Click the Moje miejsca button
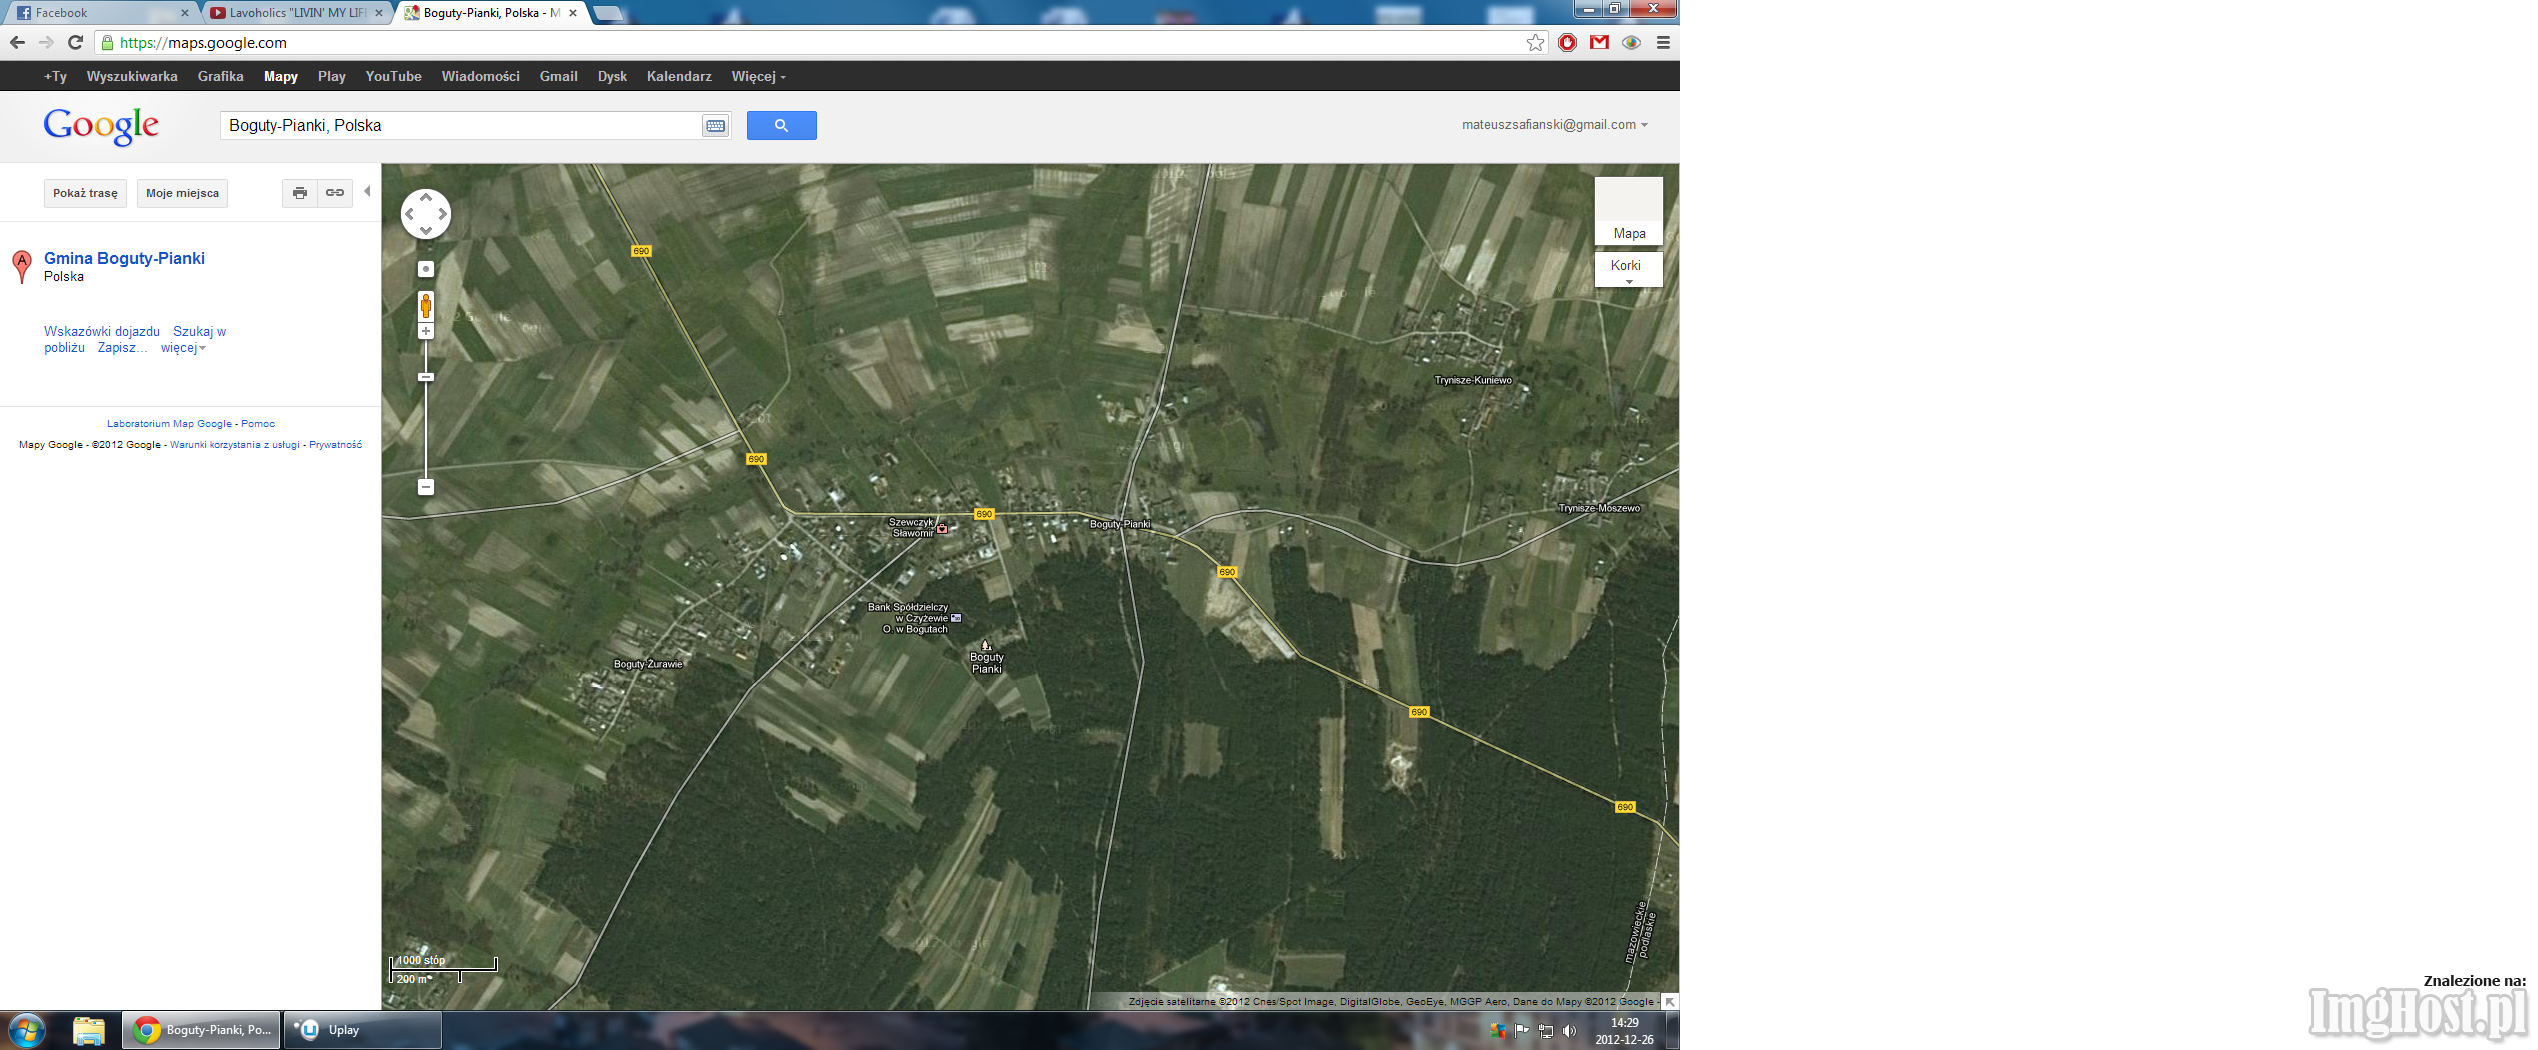 [x=182, y=193]
